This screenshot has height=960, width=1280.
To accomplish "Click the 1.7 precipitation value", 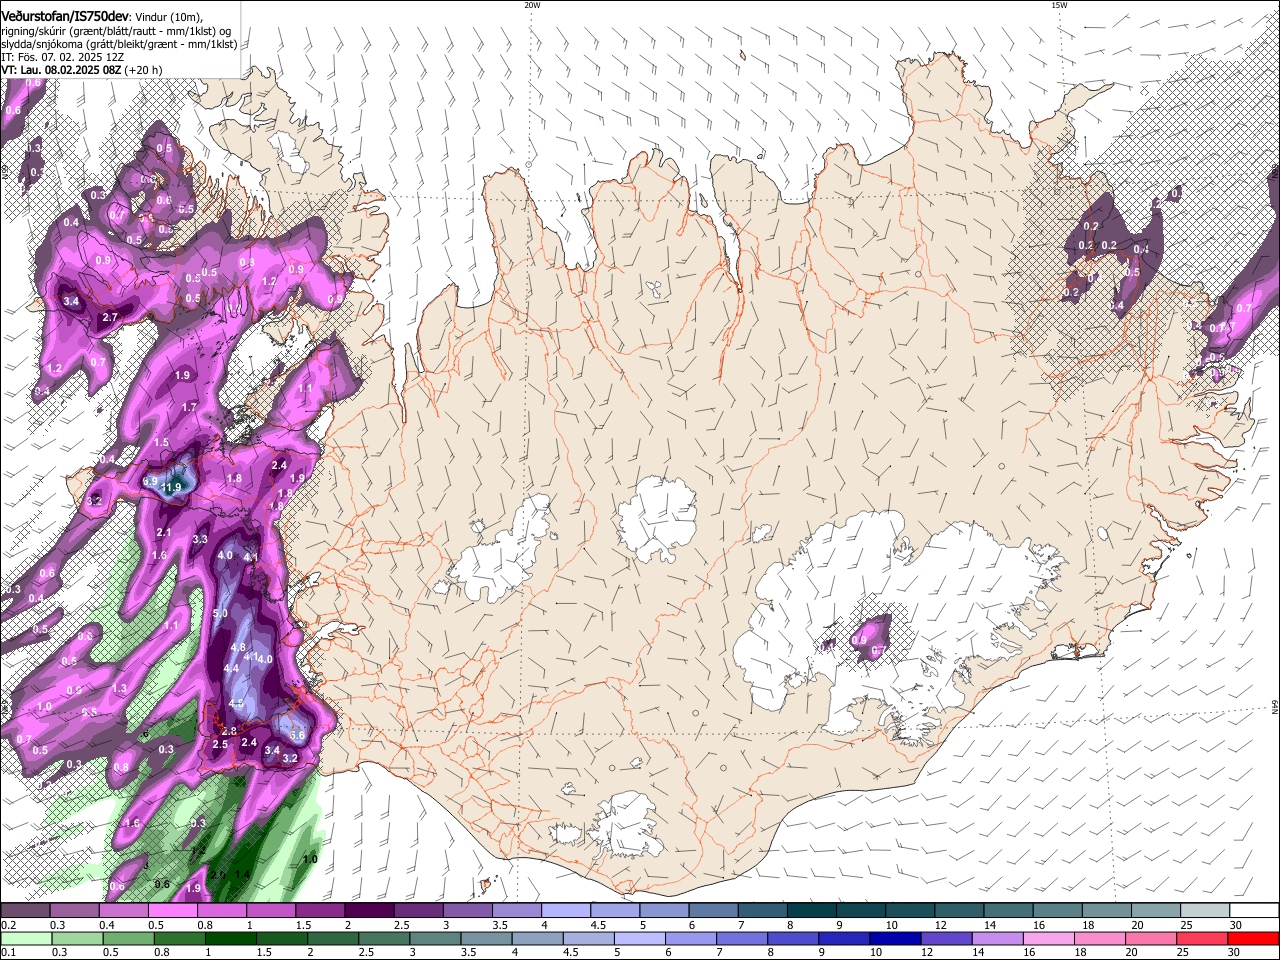I will 190,407.
